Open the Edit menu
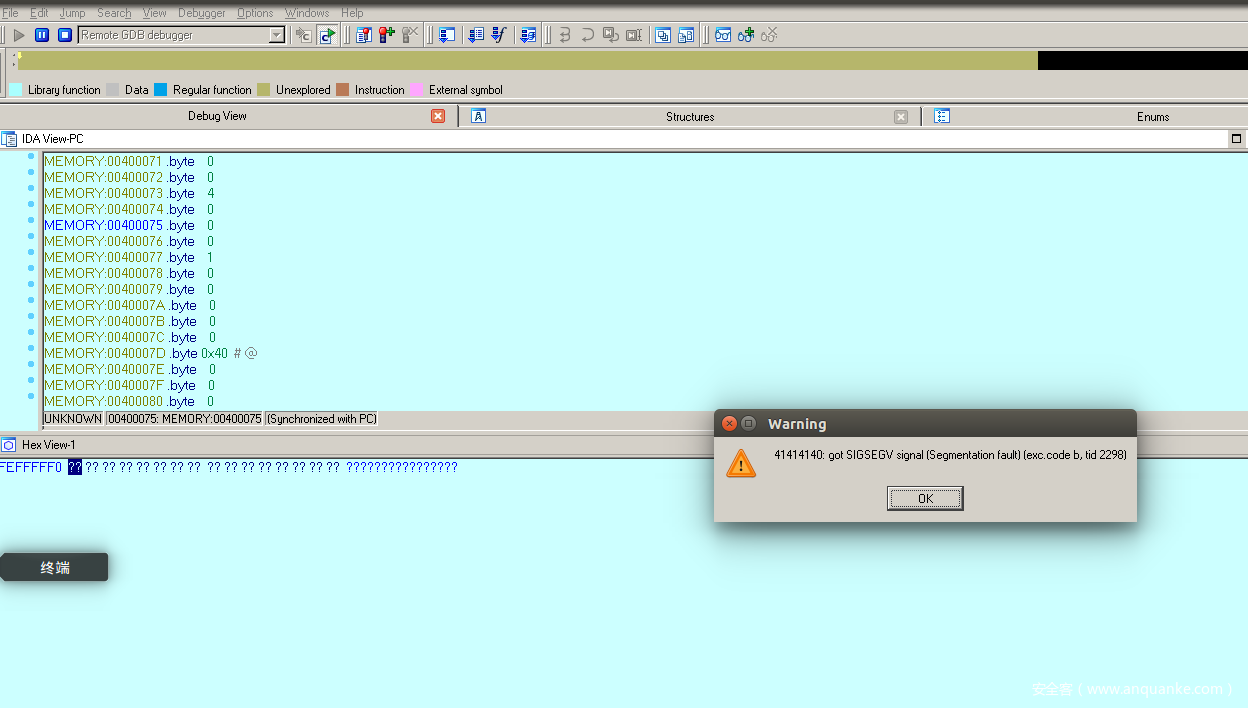 click(x=39, y=13)
